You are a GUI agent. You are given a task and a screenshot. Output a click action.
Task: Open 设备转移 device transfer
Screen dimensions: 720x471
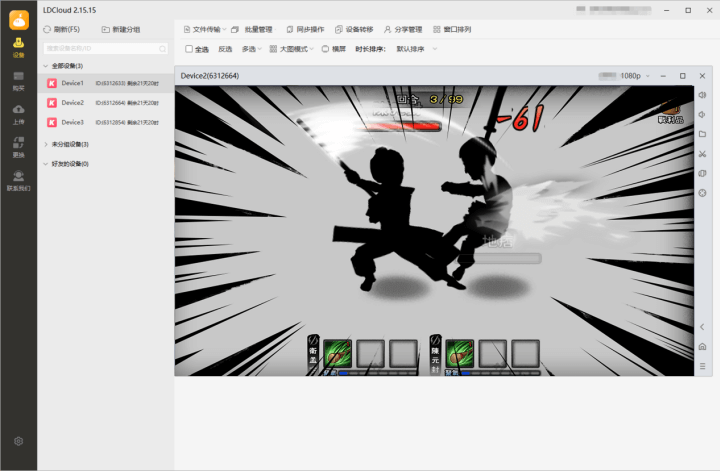pyautogui.click(x=354, y=29)
